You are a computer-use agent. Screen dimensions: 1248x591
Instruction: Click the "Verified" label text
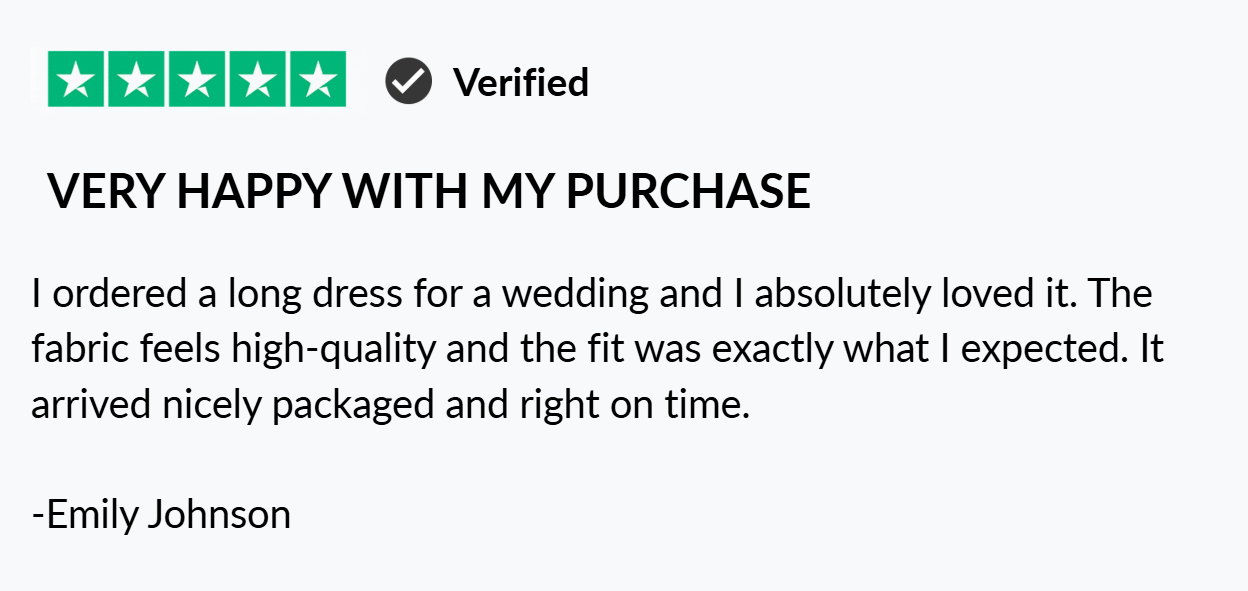click(521, 82)
